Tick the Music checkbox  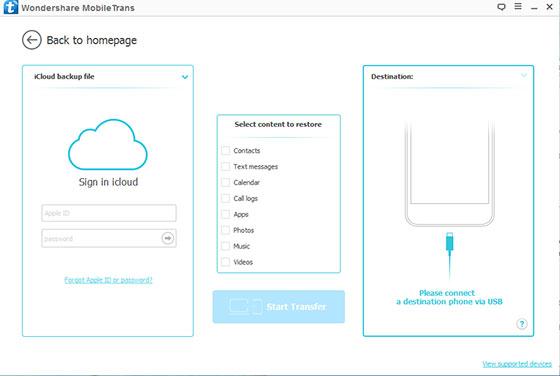point(225,246)
